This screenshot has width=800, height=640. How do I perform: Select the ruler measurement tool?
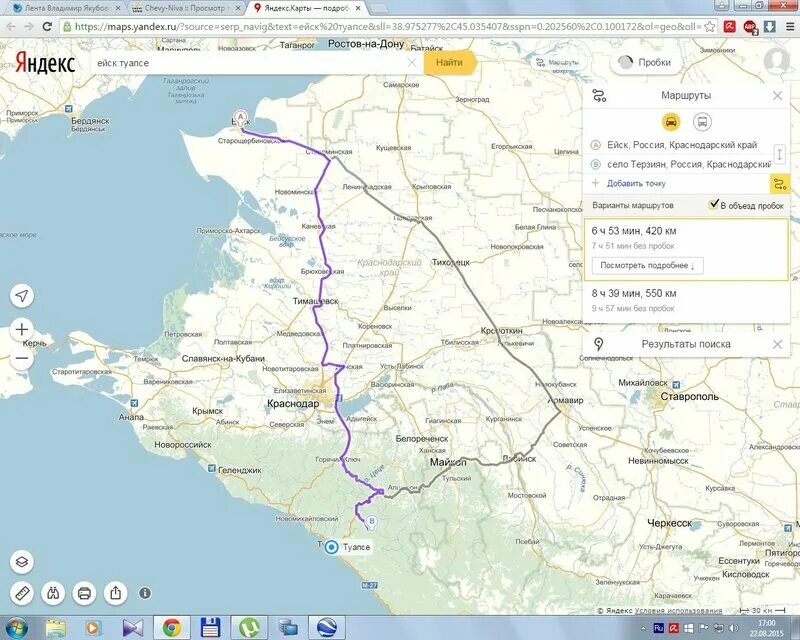point(22,594)
